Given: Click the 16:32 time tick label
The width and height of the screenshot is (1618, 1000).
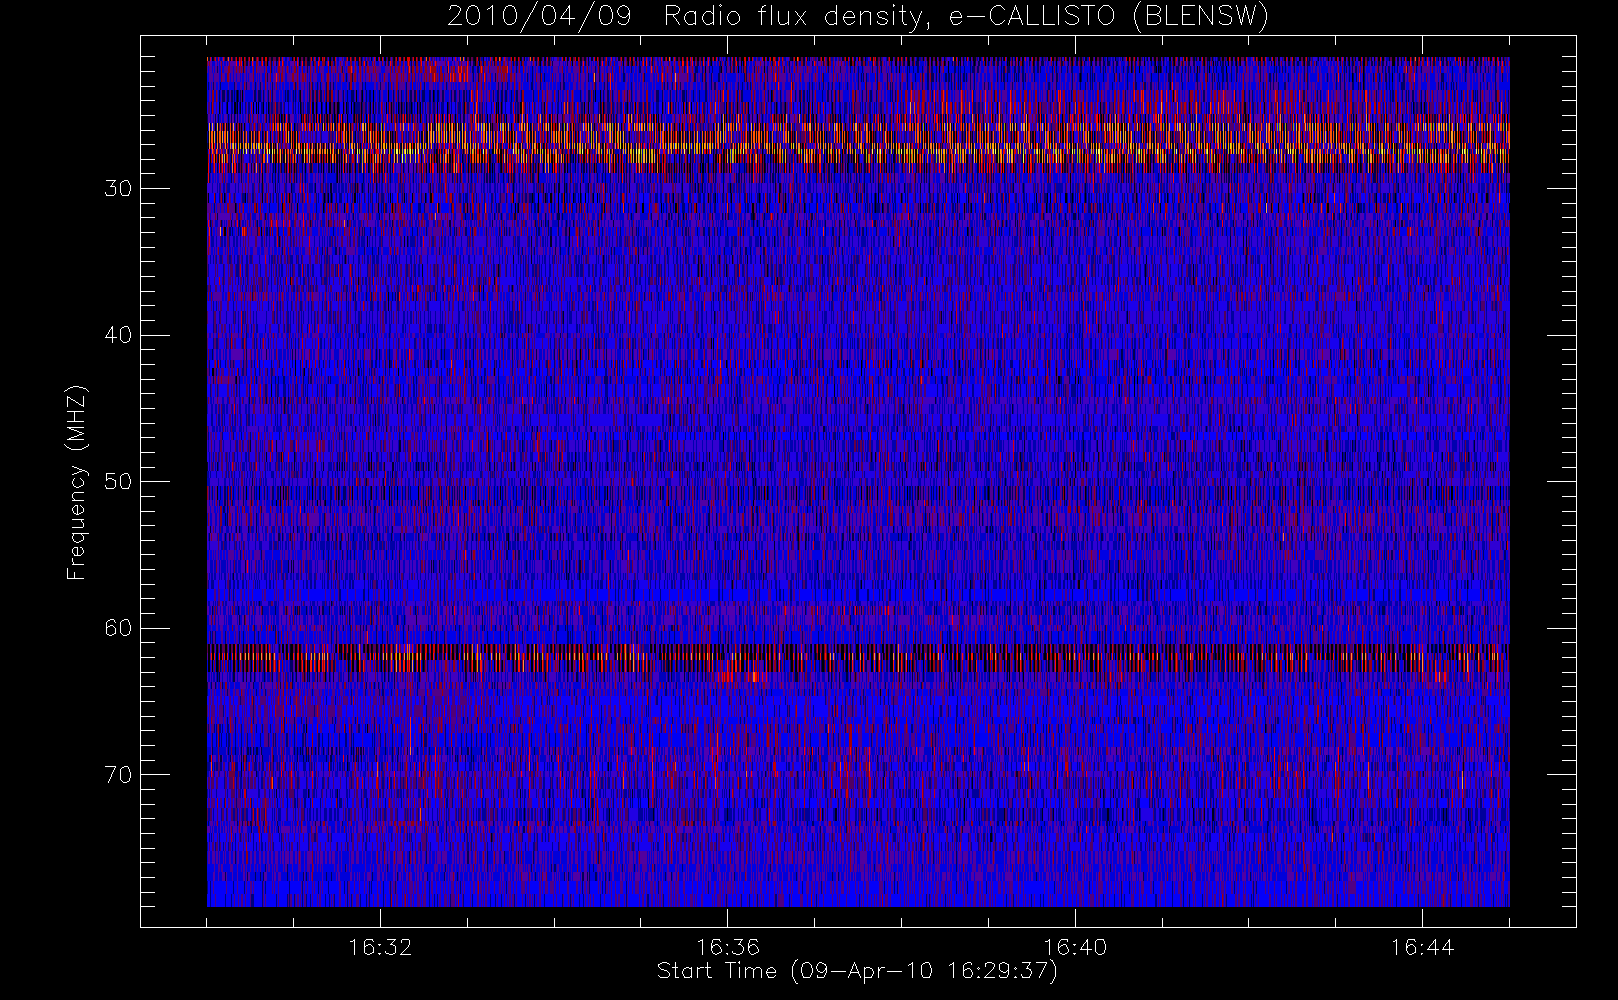Looking at the screenshot, I should coord(380,947).
